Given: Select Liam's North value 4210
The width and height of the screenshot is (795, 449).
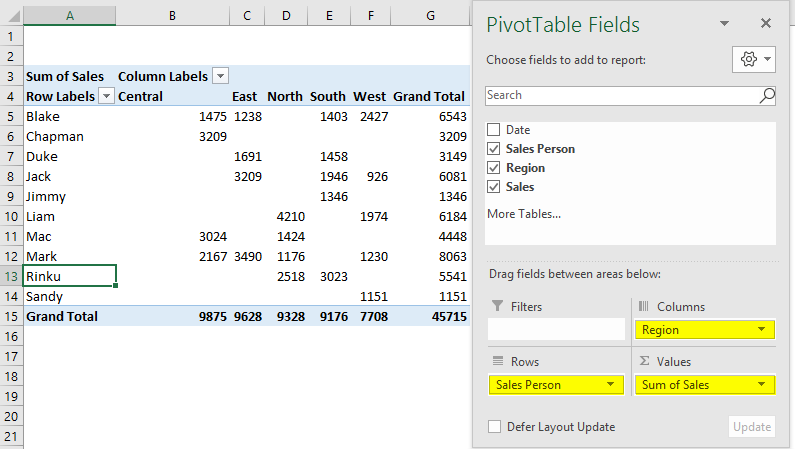Looking at the screenshot, I should (286, 216).
